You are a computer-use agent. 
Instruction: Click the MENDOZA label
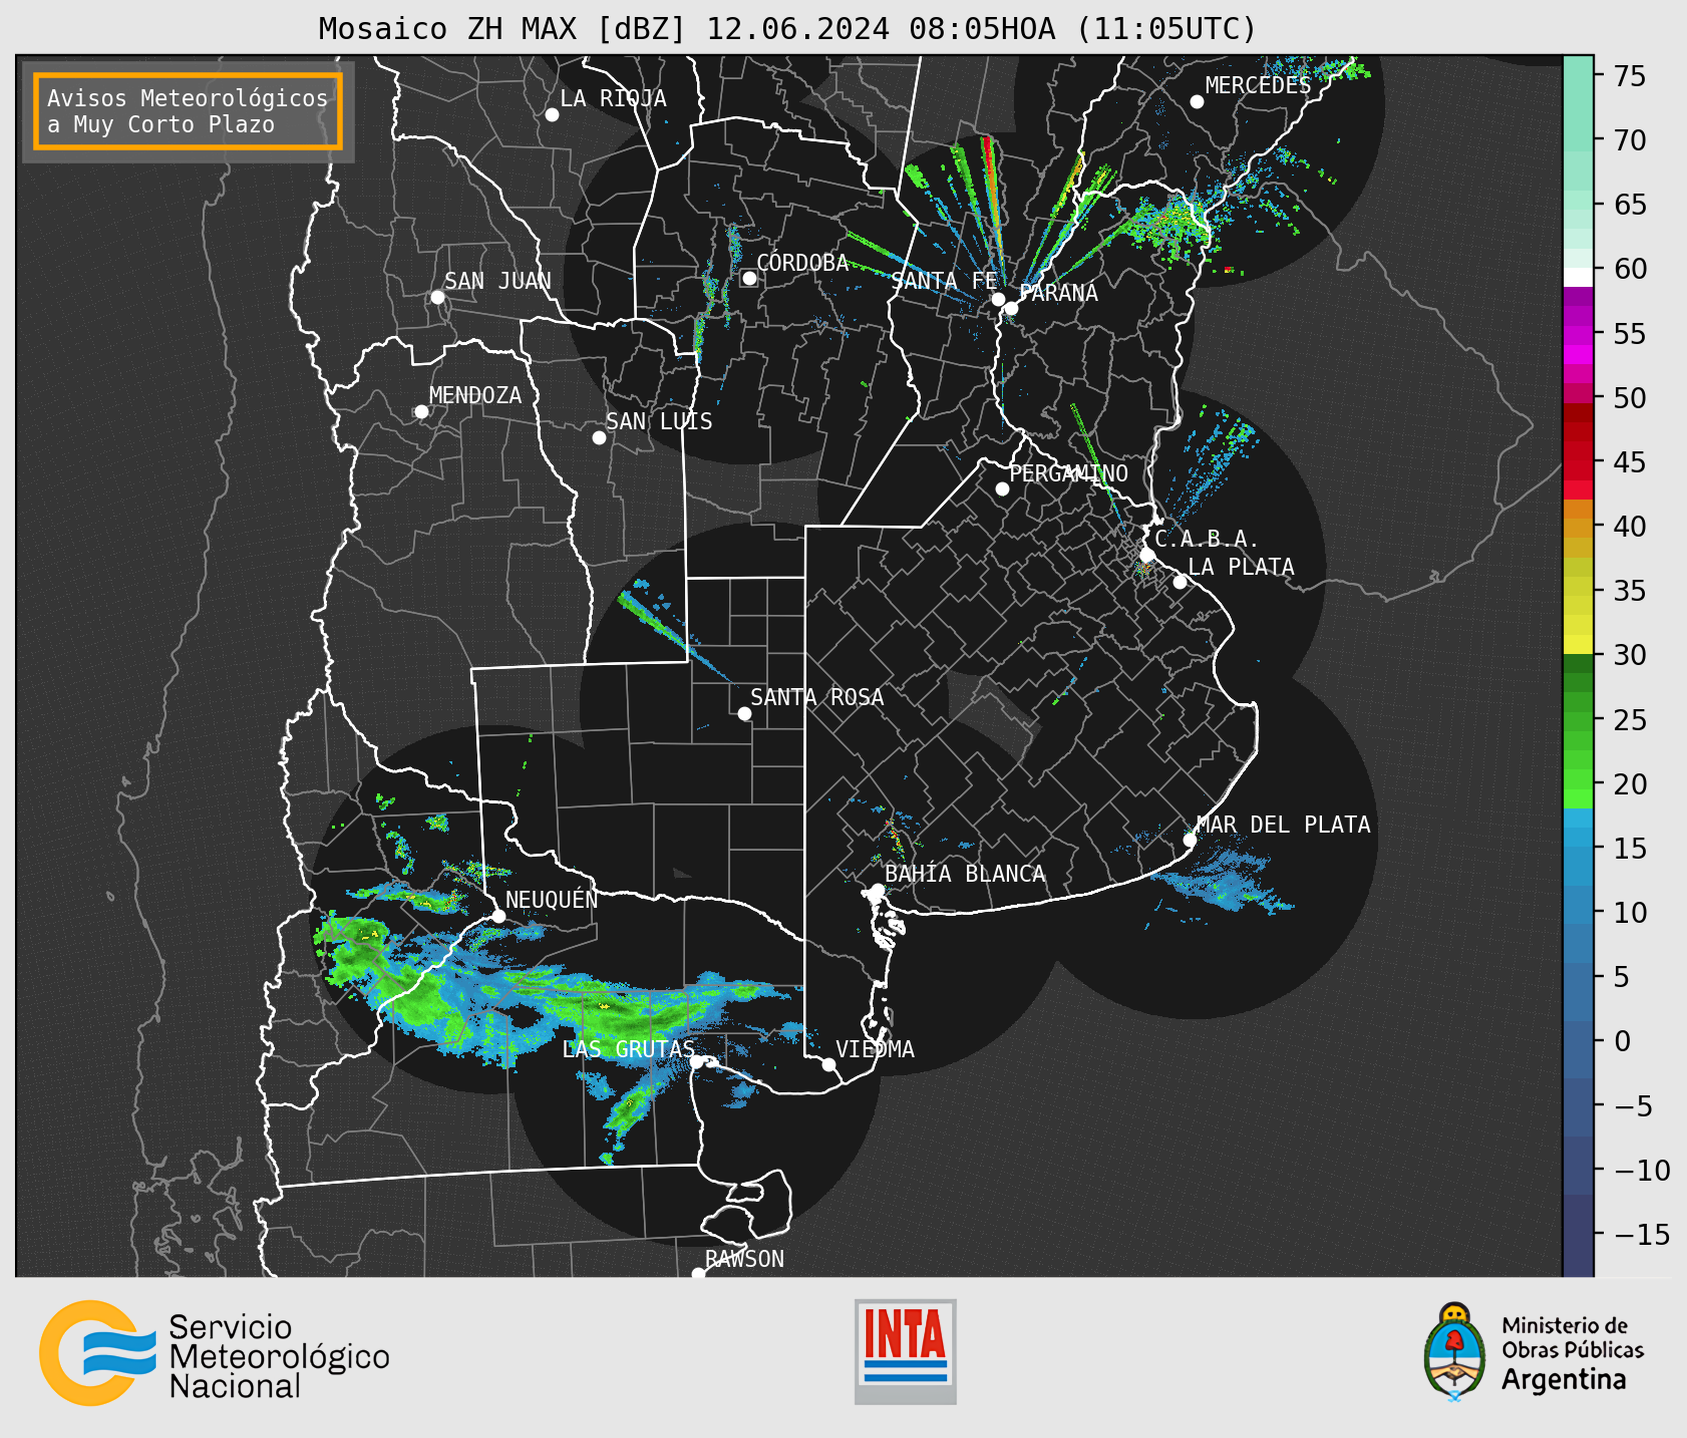pos(475,395)
